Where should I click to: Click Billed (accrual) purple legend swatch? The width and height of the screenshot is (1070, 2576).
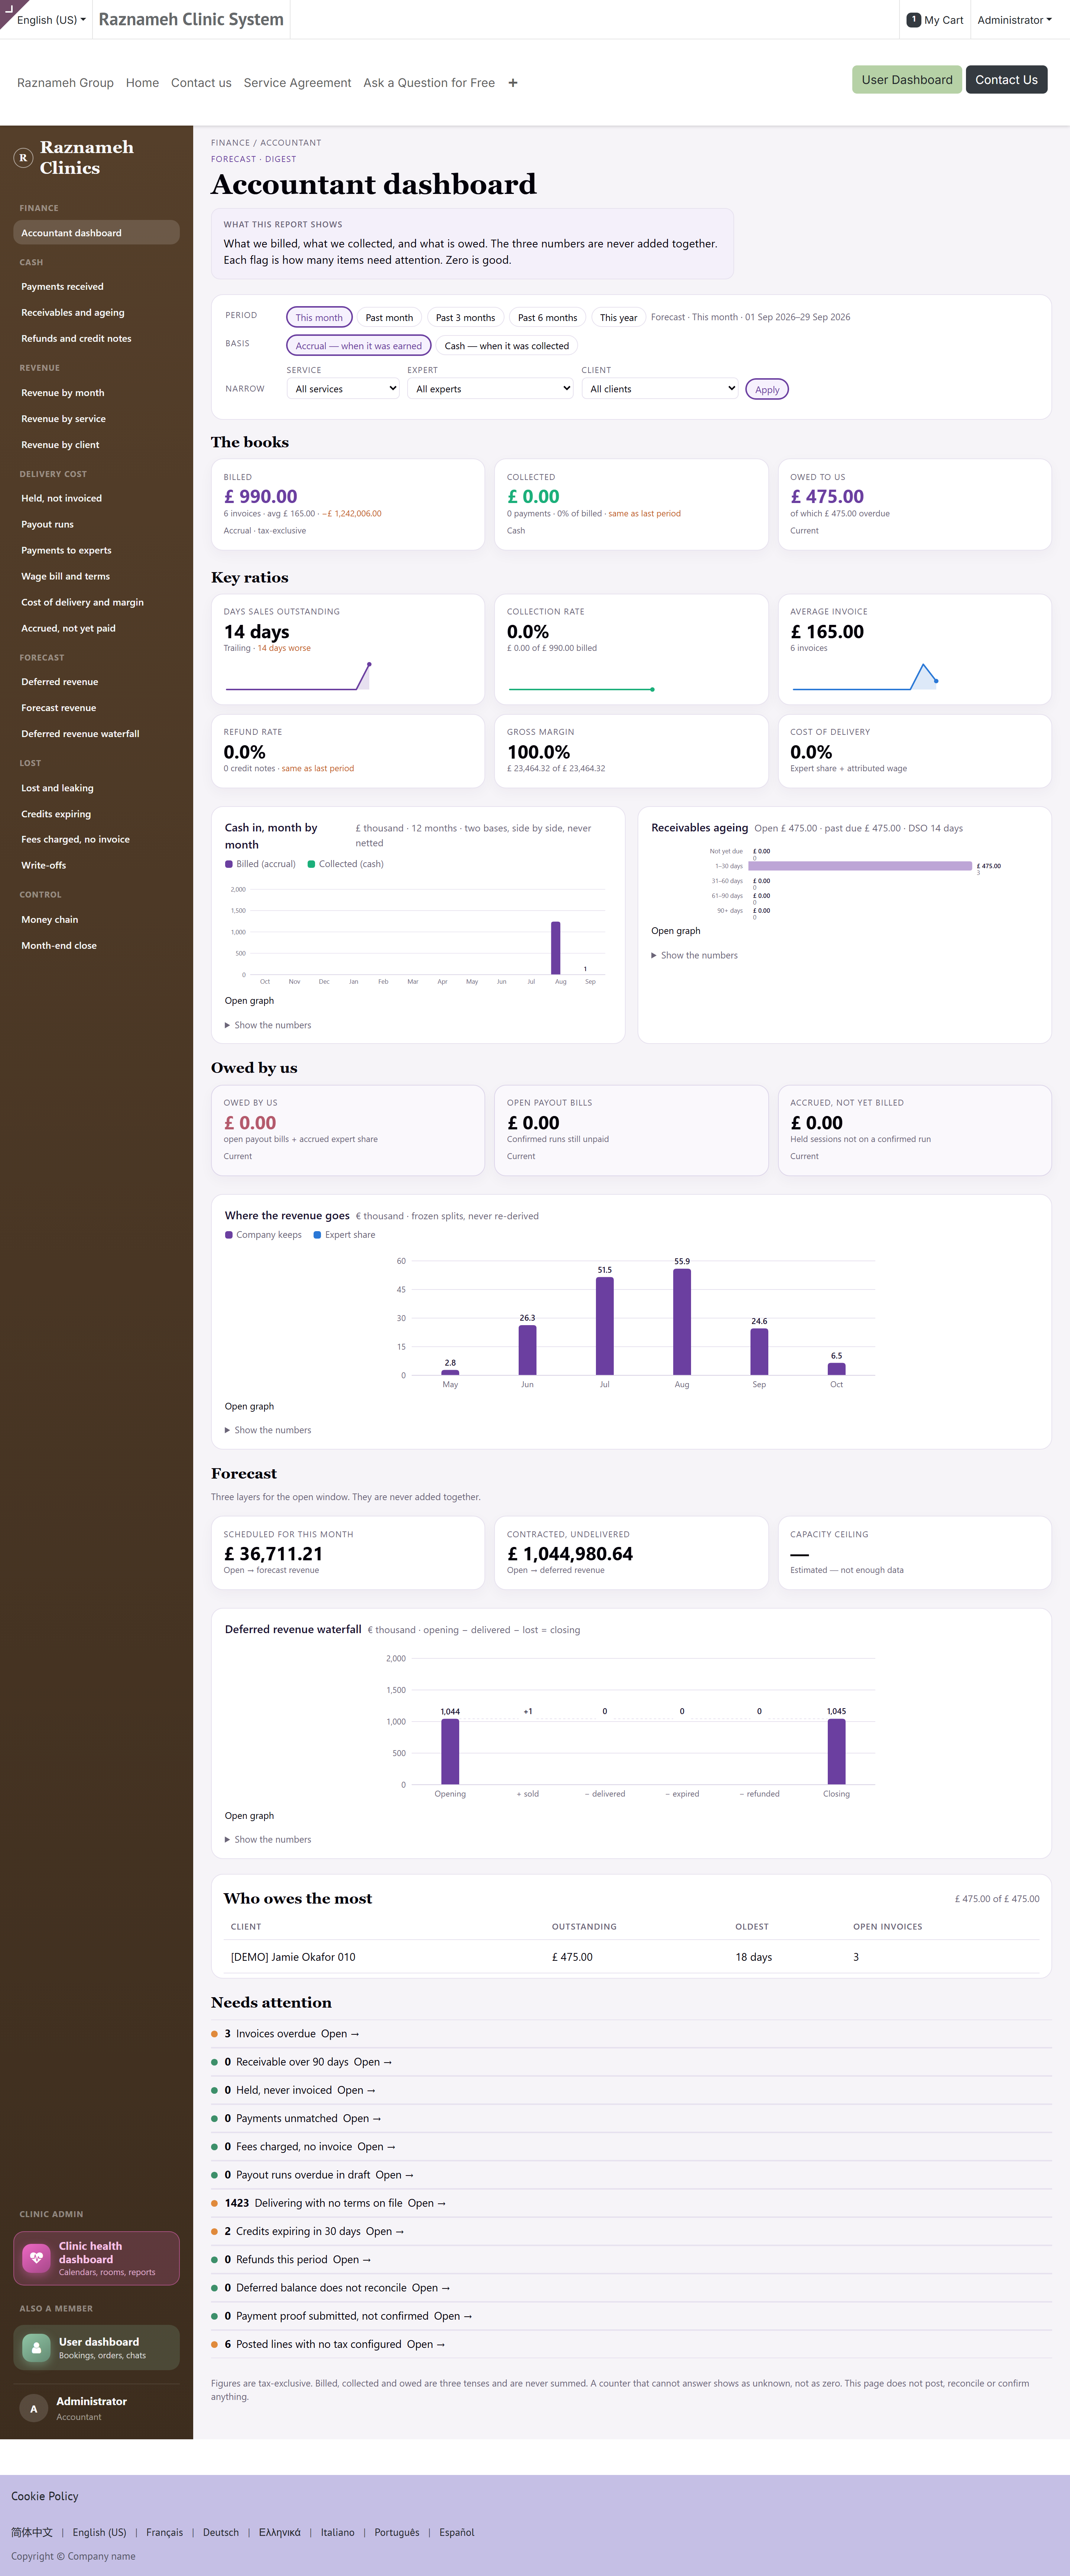pos(229,864)
